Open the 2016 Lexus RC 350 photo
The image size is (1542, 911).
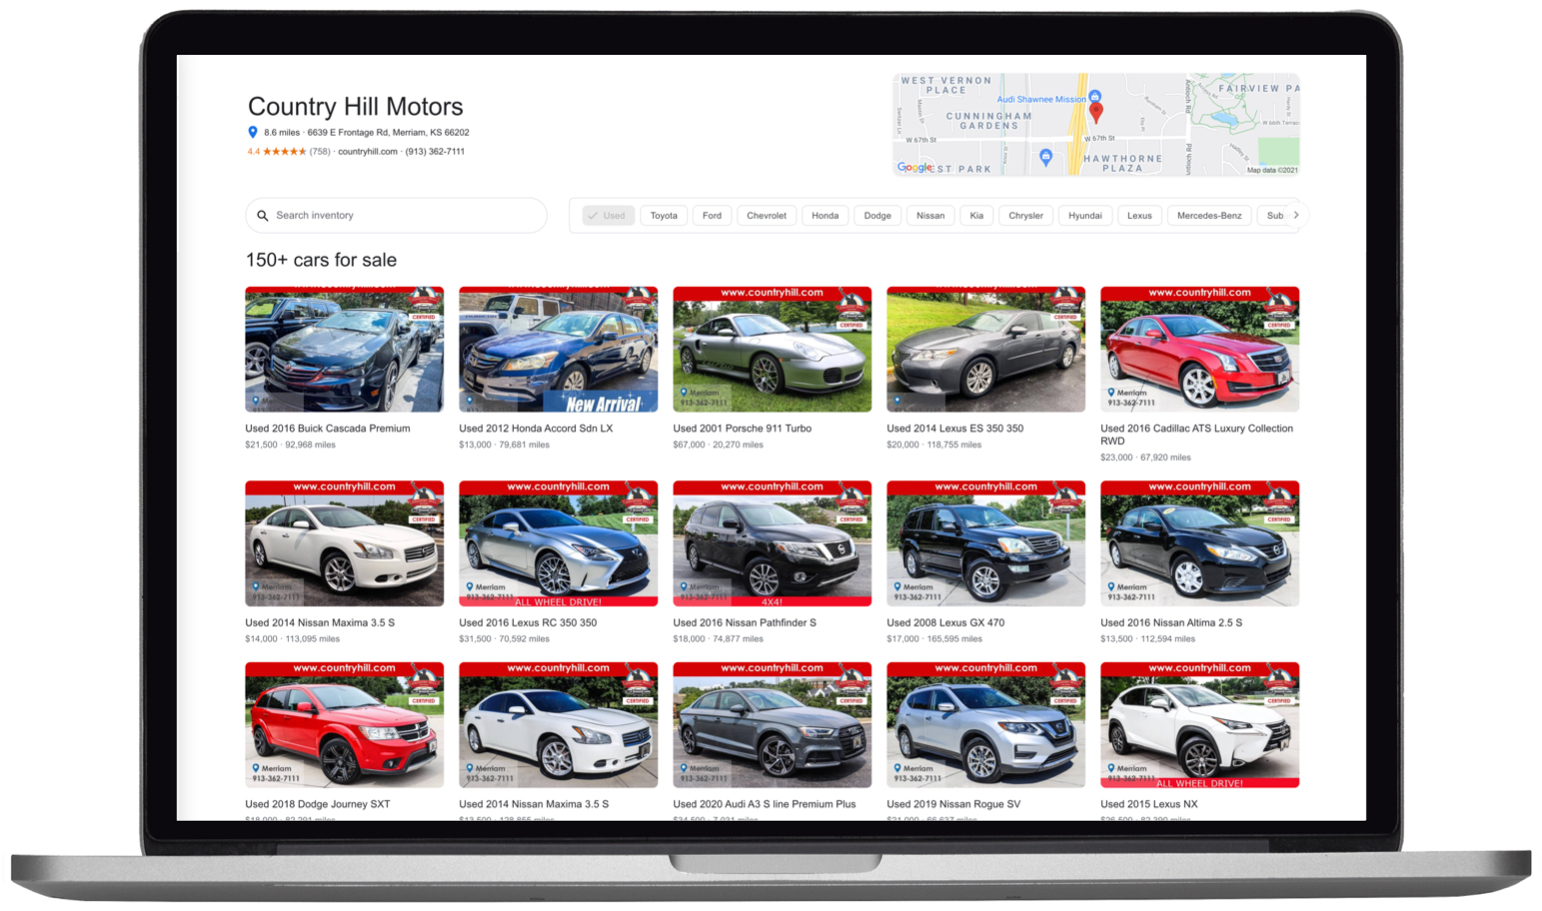coord(558,543)
